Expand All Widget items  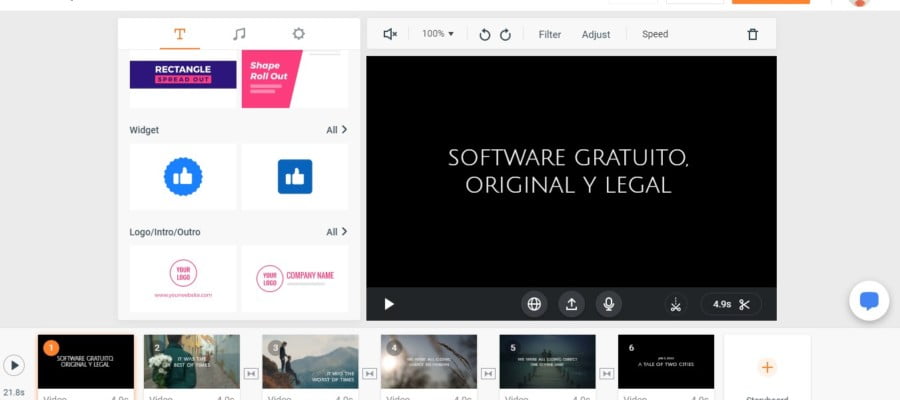point(337,130)
